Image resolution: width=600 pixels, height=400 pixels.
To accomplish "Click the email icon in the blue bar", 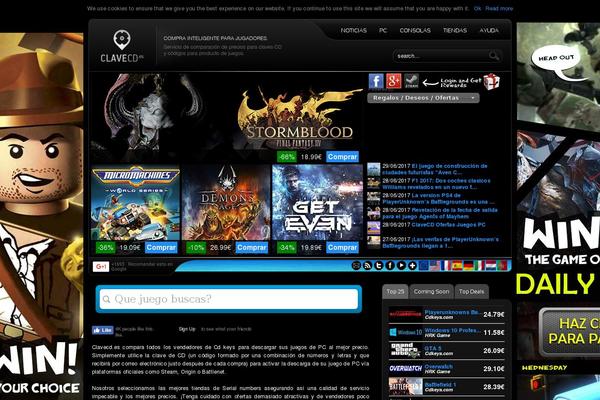I will coord(356,265).
